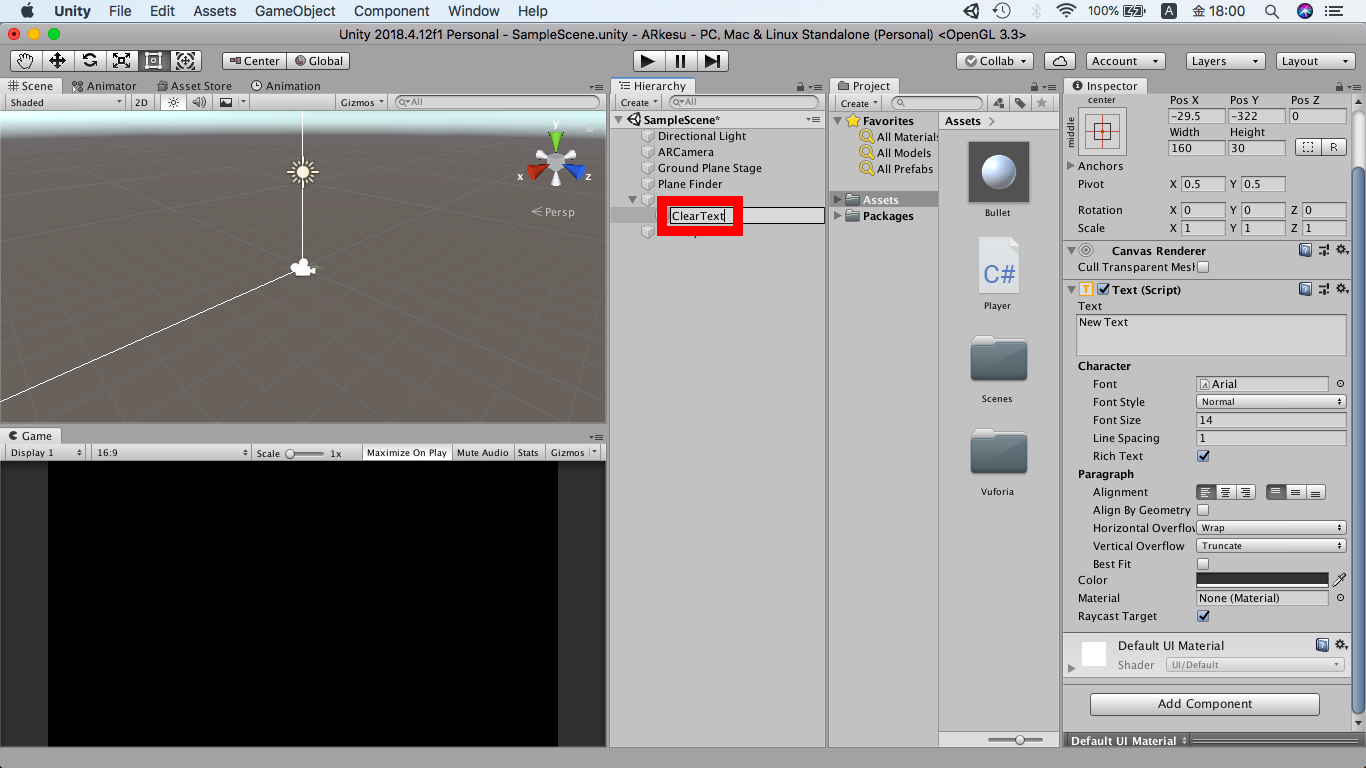Set left horizontal text alignment
The image size is (1366, 768).
click(1206, 492)
